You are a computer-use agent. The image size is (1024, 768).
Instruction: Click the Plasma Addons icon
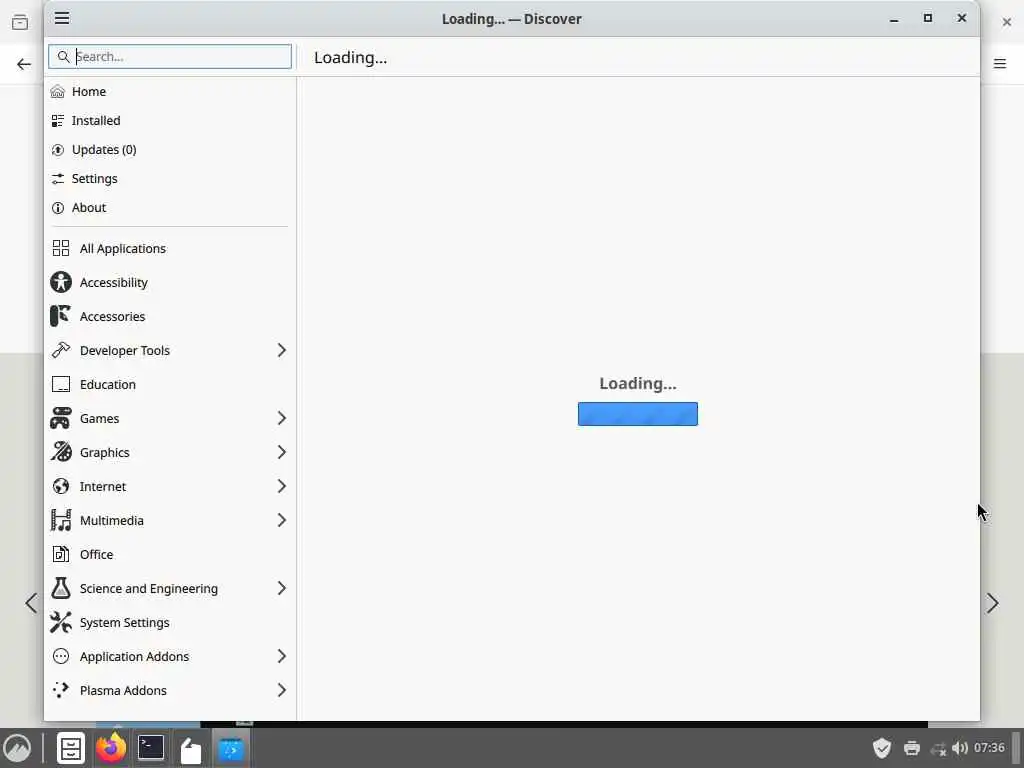coord(61,690)
